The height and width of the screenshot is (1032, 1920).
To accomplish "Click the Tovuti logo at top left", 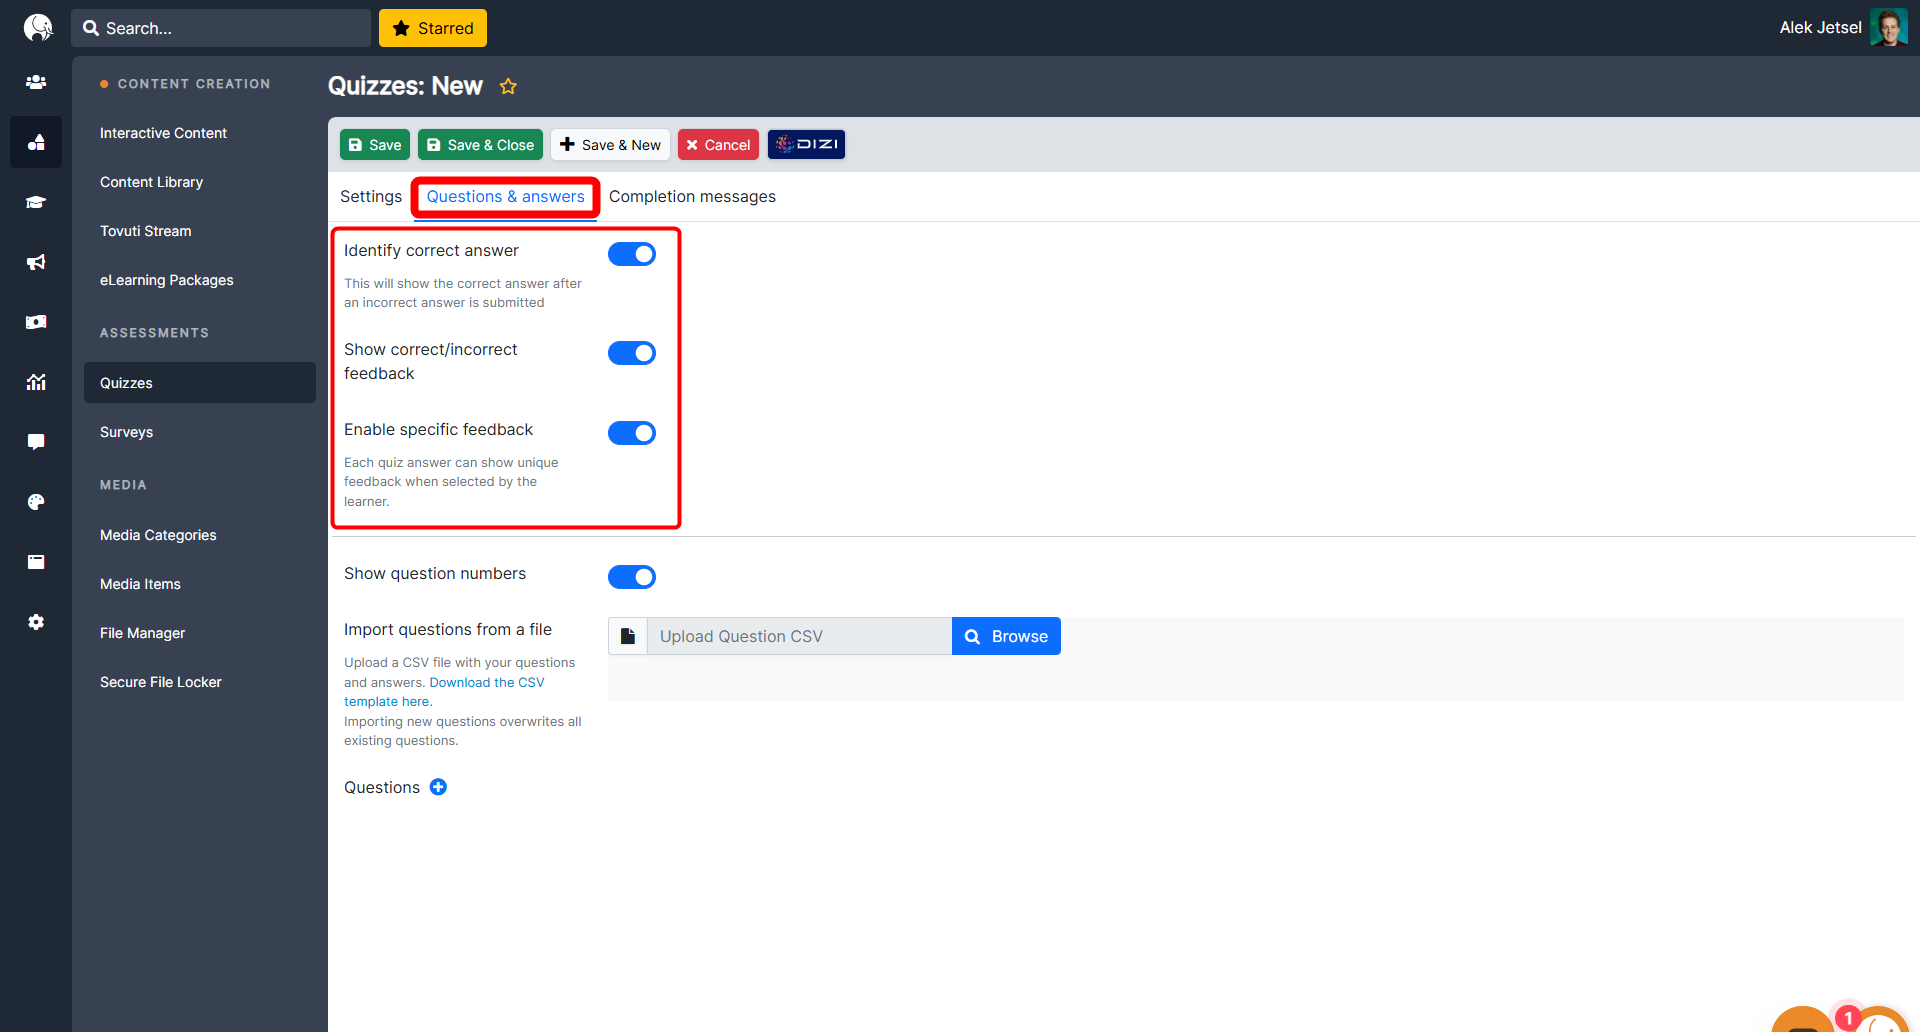I will pyautogui.click(x=37, y=27).
